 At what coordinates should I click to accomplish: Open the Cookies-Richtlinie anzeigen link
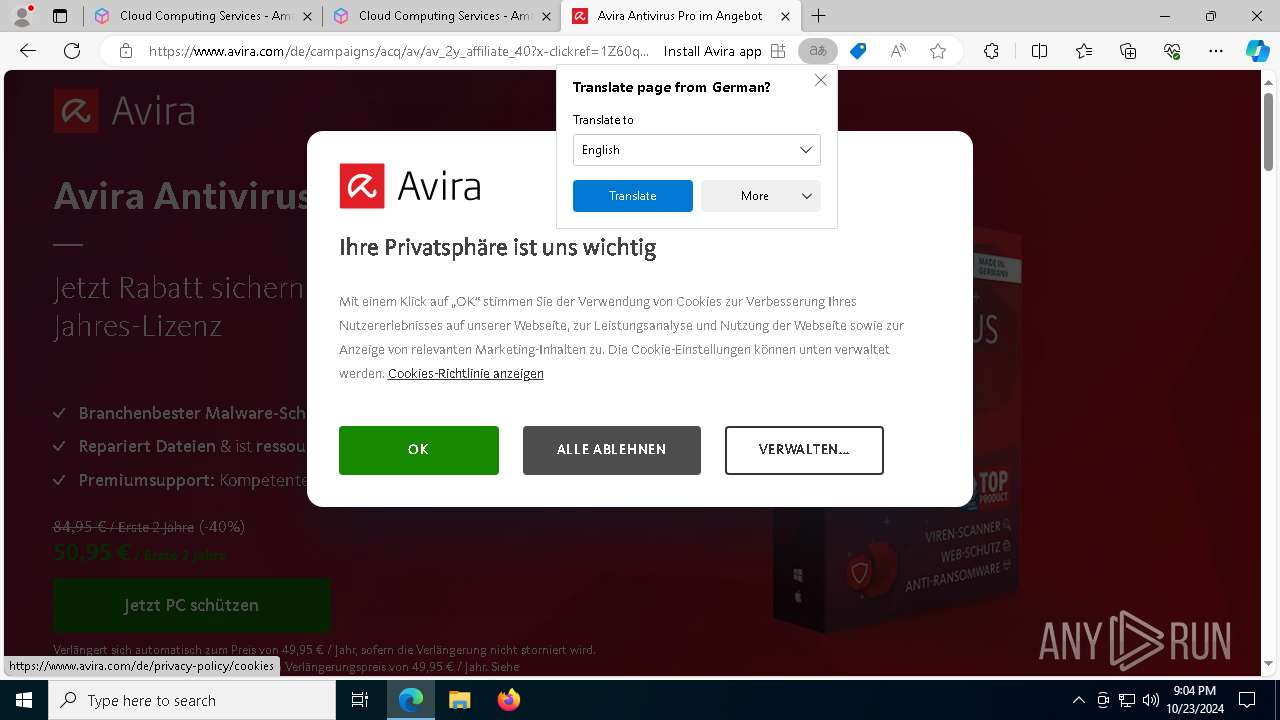466,373
